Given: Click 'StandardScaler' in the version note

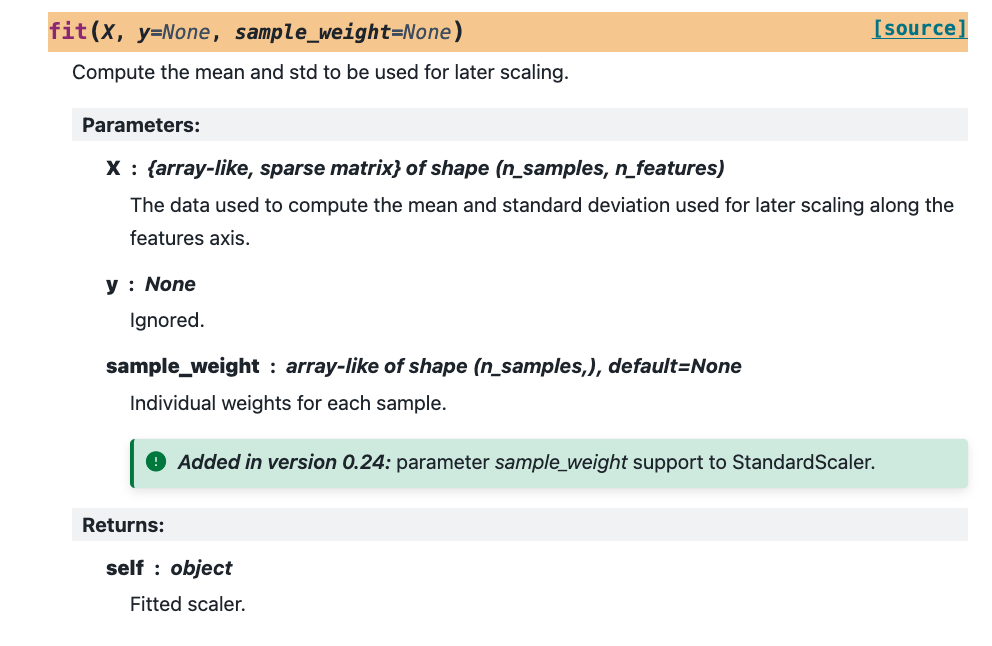Looking at the screenshot, I should click(802, 462).
